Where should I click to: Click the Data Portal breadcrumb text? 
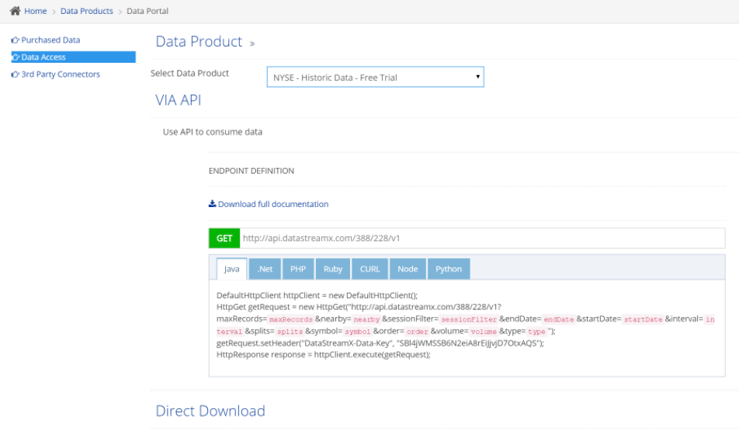click(148, 11)
